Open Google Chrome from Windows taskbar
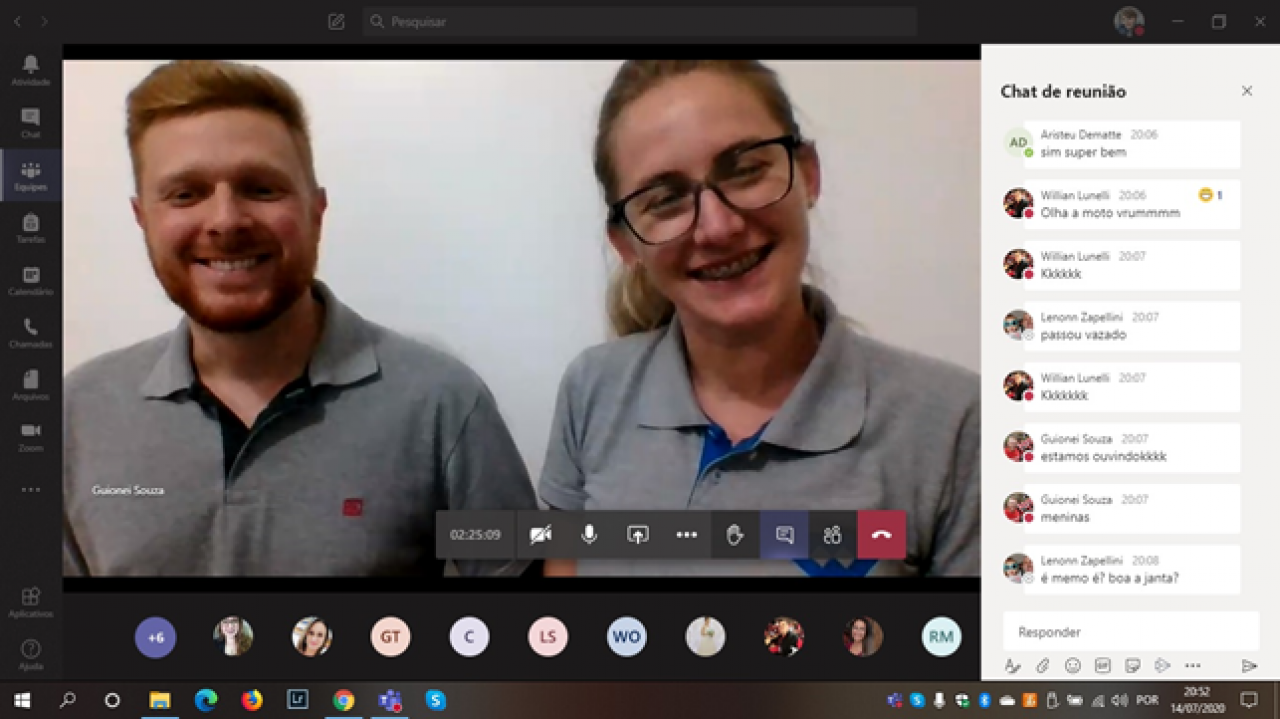Viewport: 1280px width, 719px height. coord(343,700)
